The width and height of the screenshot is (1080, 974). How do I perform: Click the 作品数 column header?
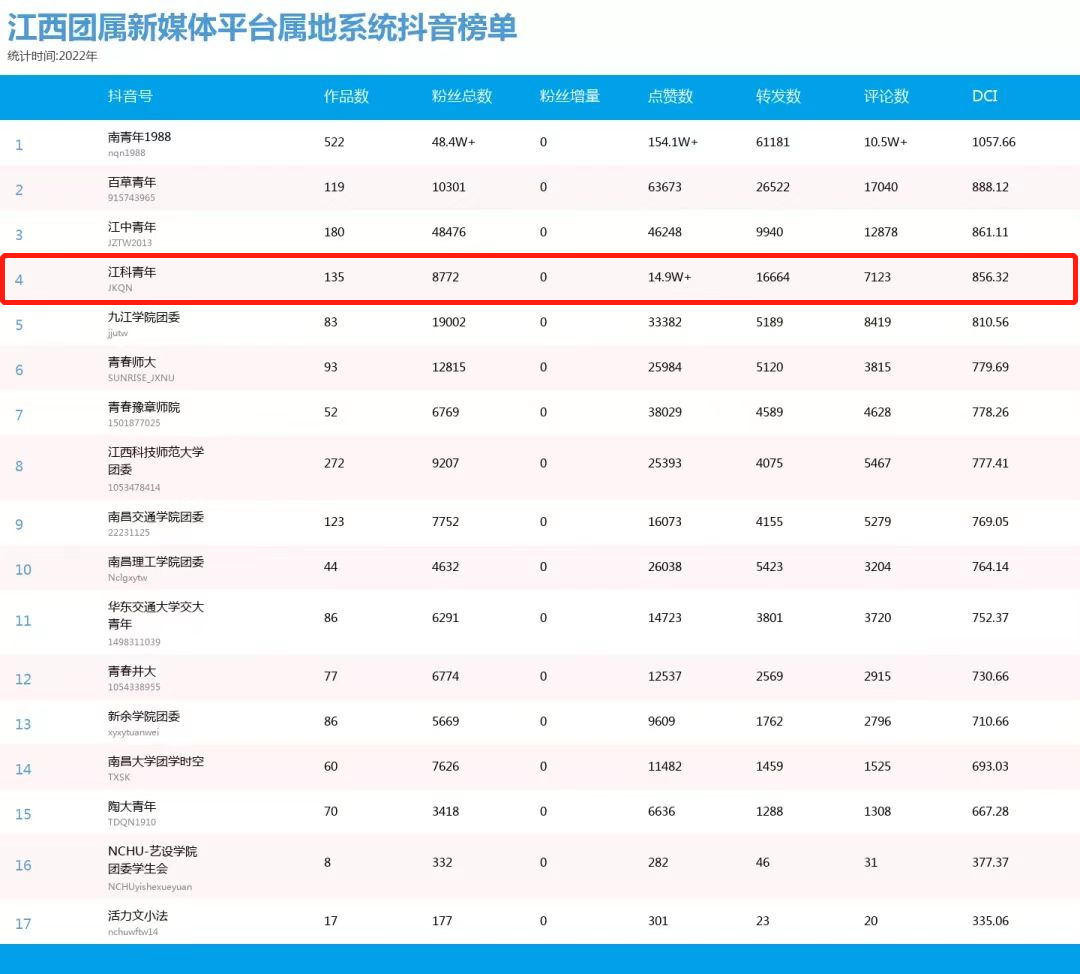(x=346, y=96)
